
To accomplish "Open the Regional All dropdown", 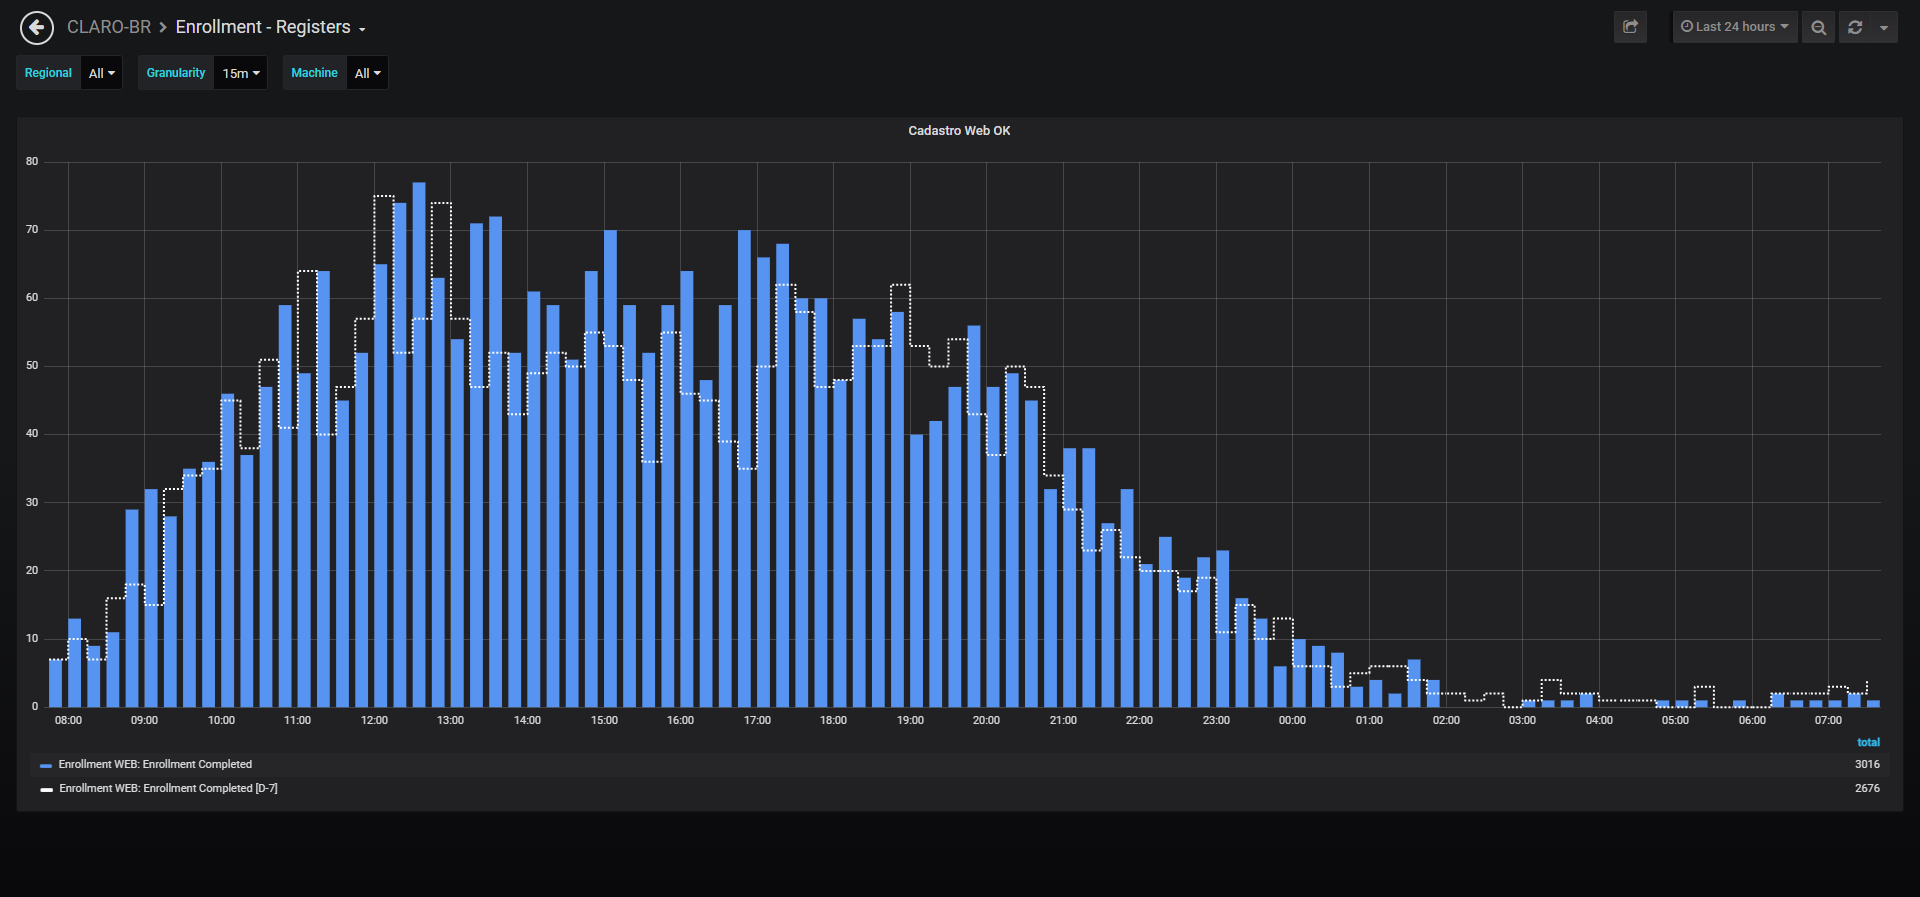I will point(102,73).
